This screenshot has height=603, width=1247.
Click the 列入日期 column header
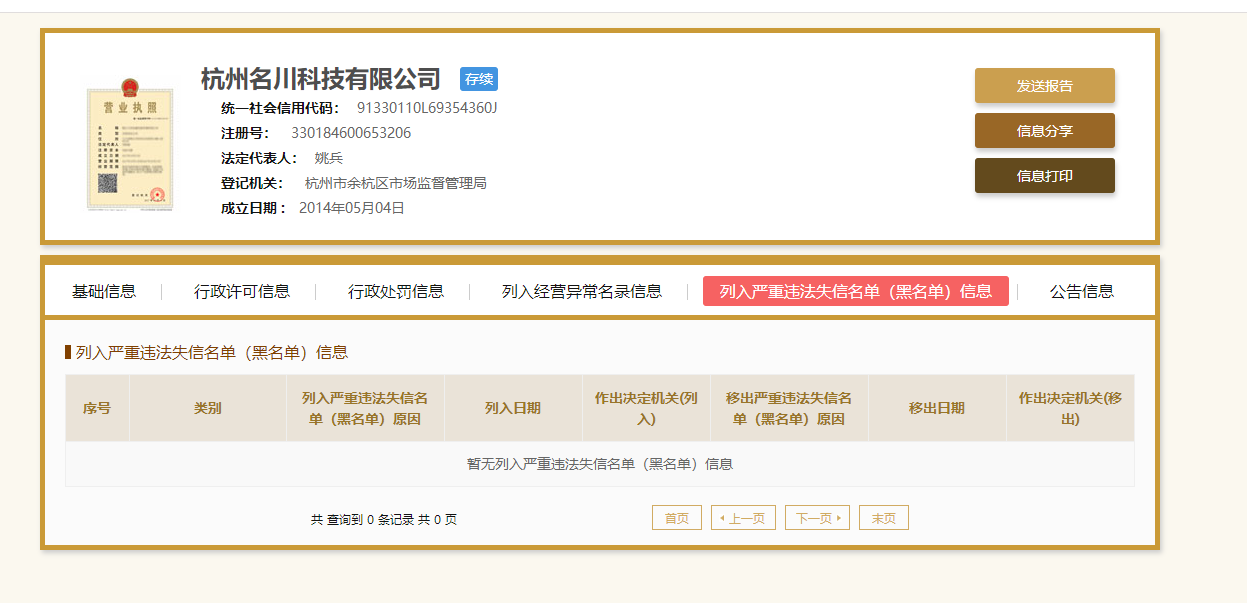pyautogui.click(x=513, y=408)
